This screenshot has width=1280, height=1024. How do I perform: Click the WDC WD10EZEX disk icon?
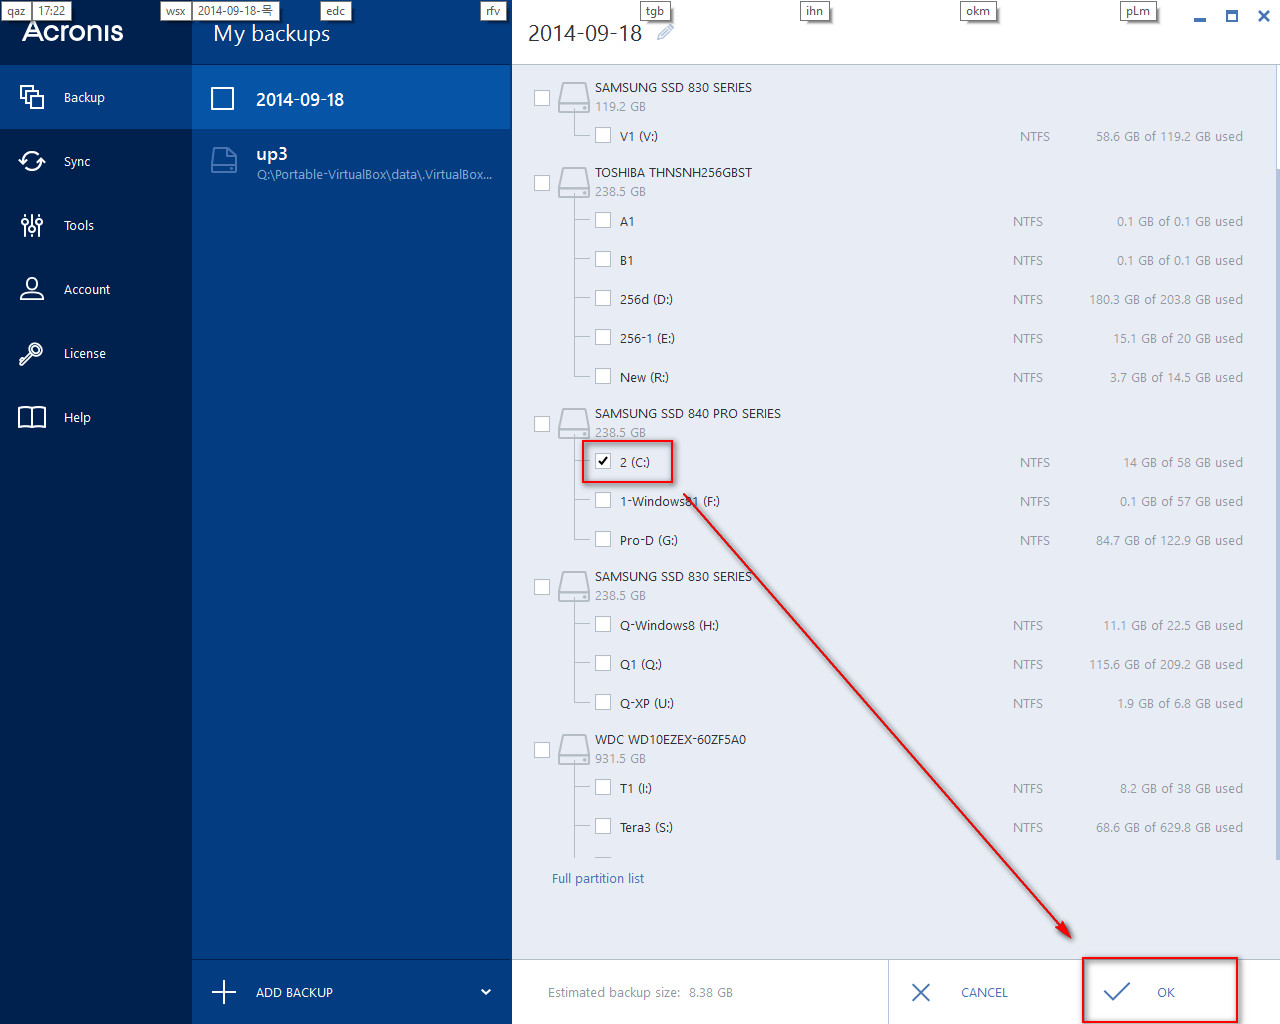click(x=574, y=749)
